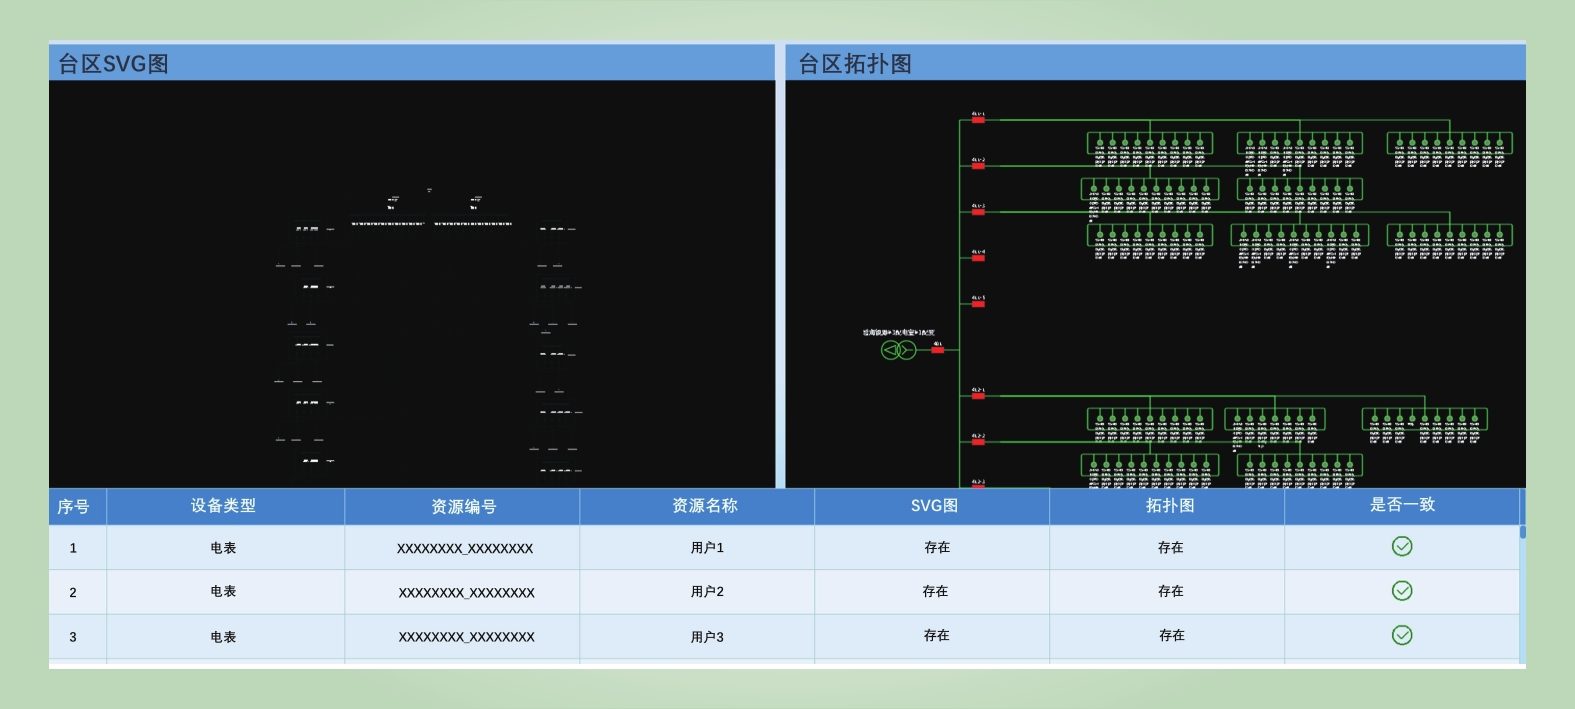Click row 1 存在 under 拓扑图 column
The height and width of the screenshot is (709, 1575).
point(1171,548)
